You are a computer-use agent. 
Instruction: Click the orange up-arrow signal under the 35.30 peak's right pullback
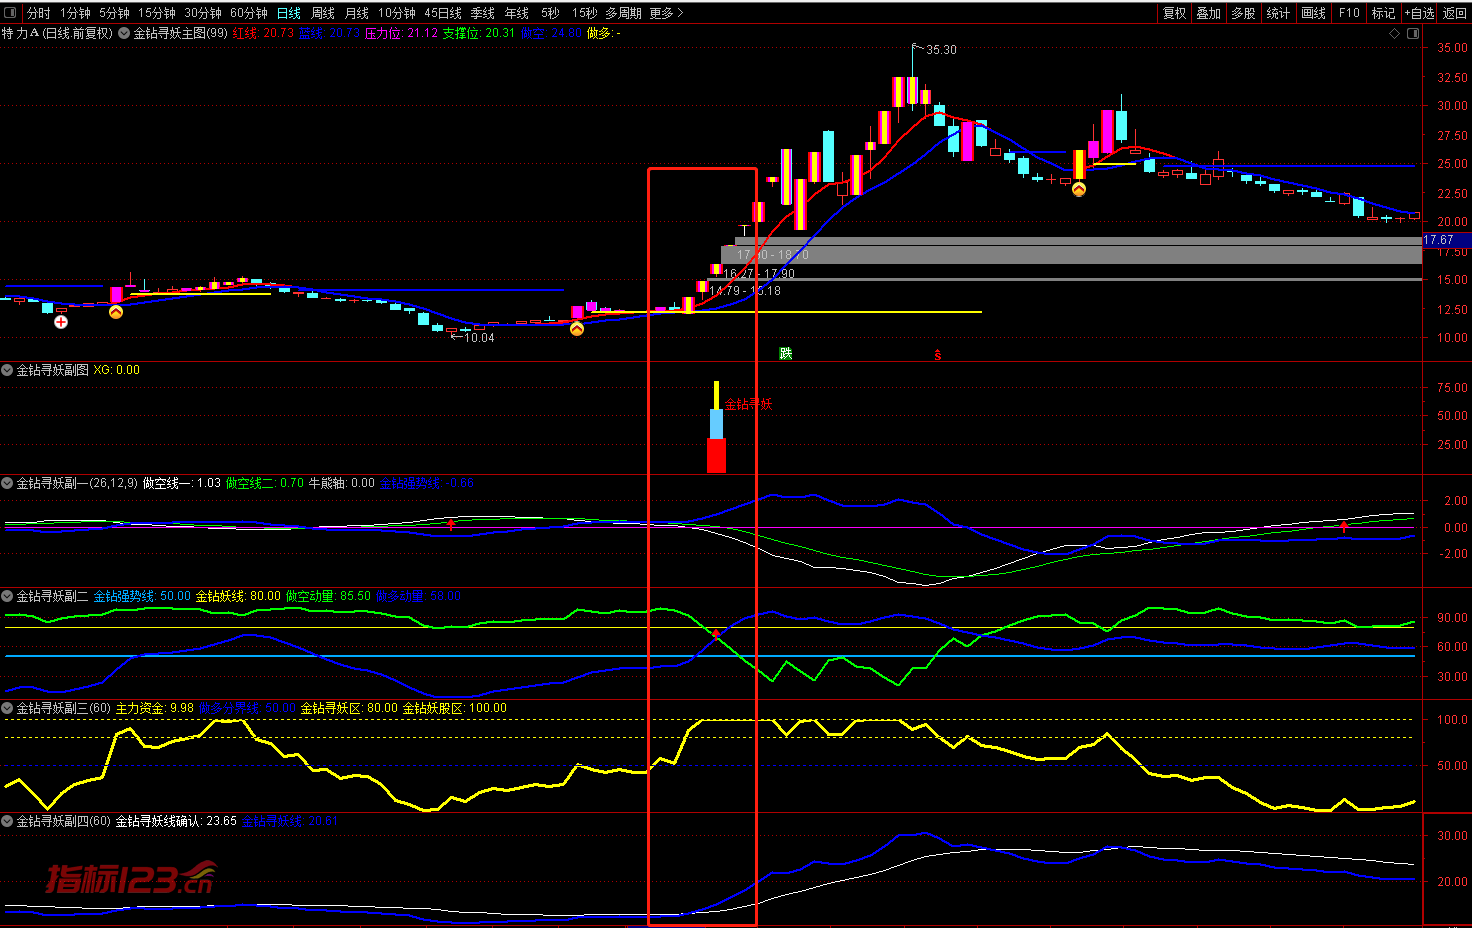tap(1079, 188)
